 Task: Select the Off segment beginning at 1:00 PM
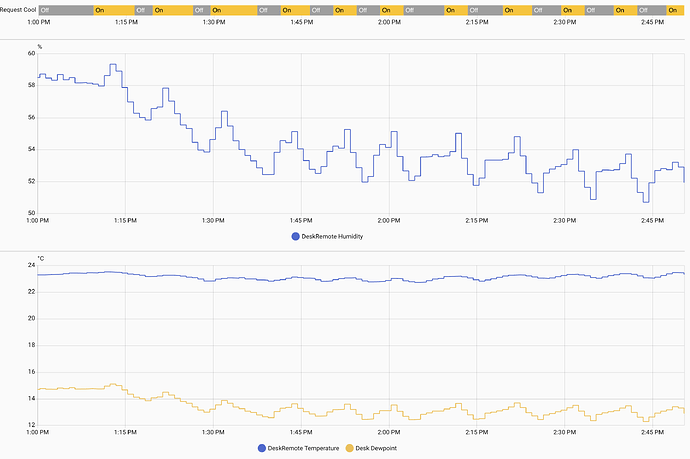66,10
